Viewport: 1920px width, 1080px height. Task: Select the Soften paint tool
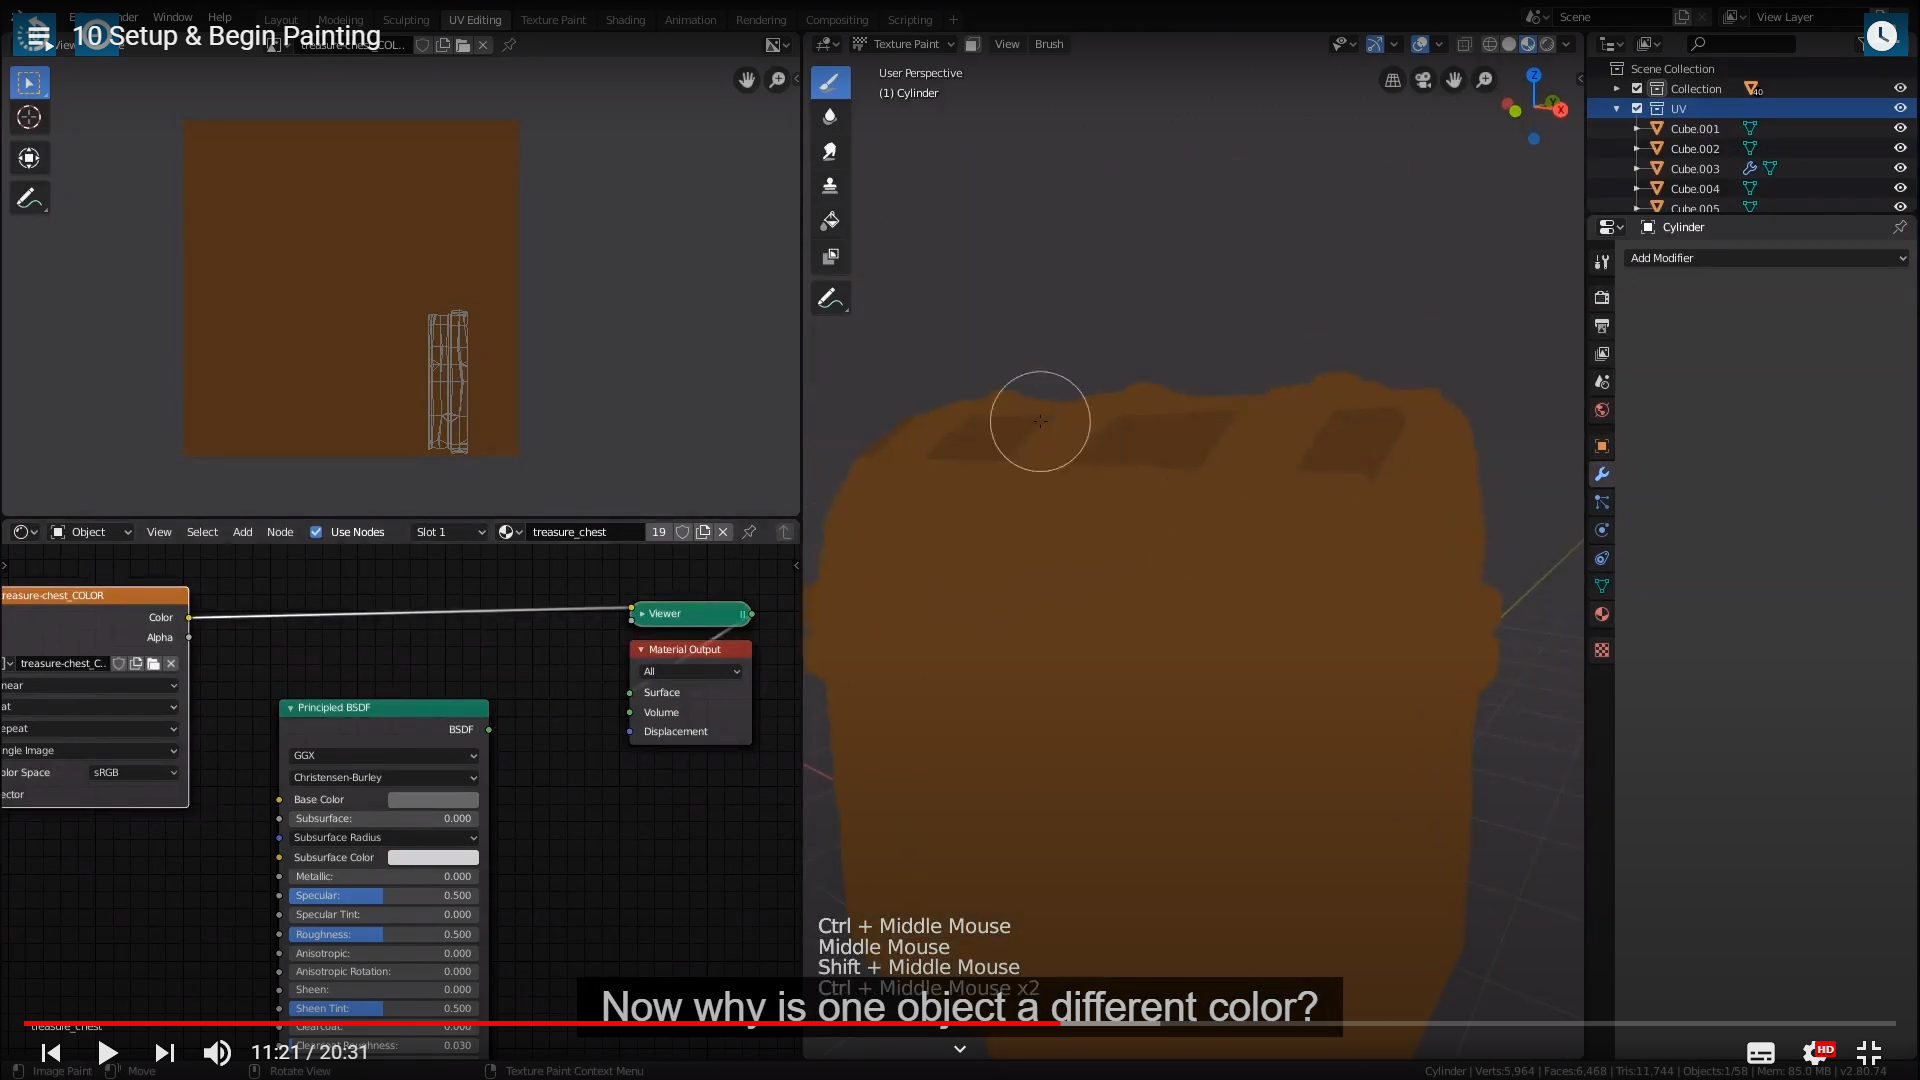[x=830, y=117]
